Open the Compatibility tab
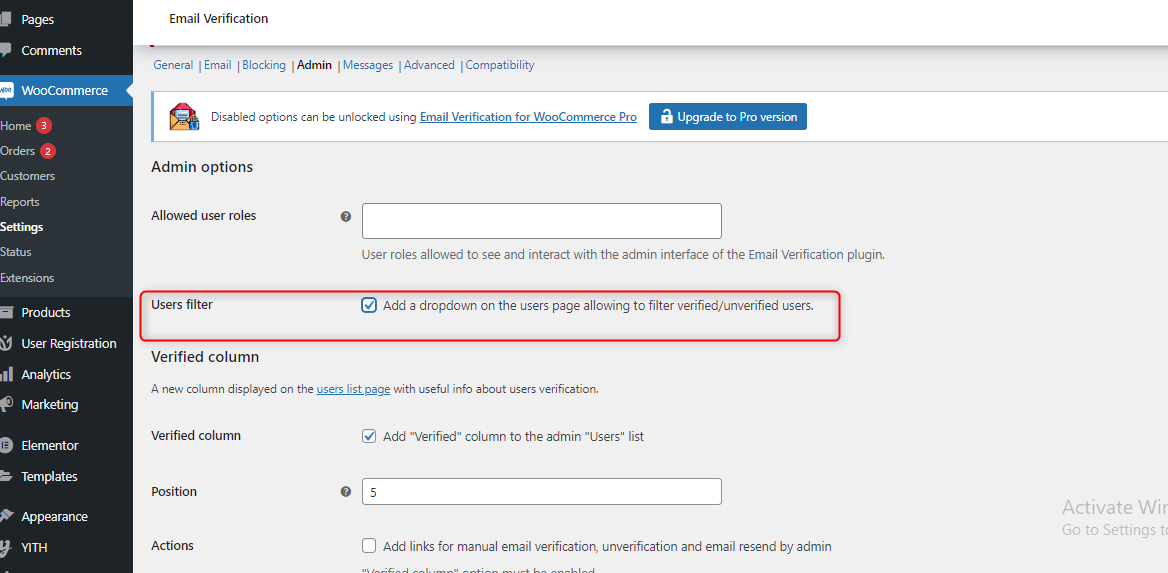The height and width of the screenshot is (573, 1168). pyautogui.click(x=500, y=66)
